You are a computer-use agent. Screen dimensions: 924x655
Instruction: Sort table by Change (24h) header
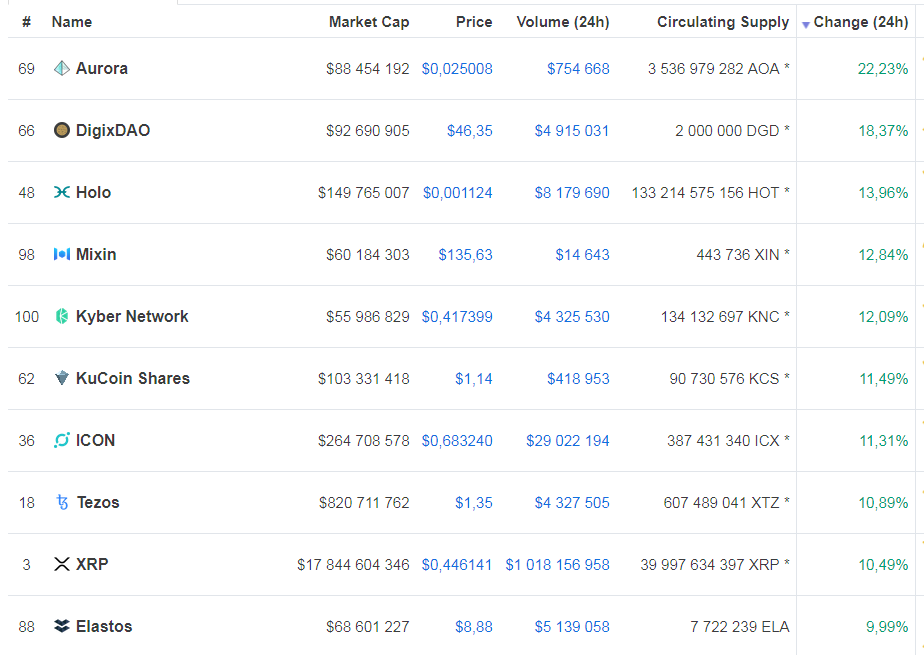(x=860, y=22)
